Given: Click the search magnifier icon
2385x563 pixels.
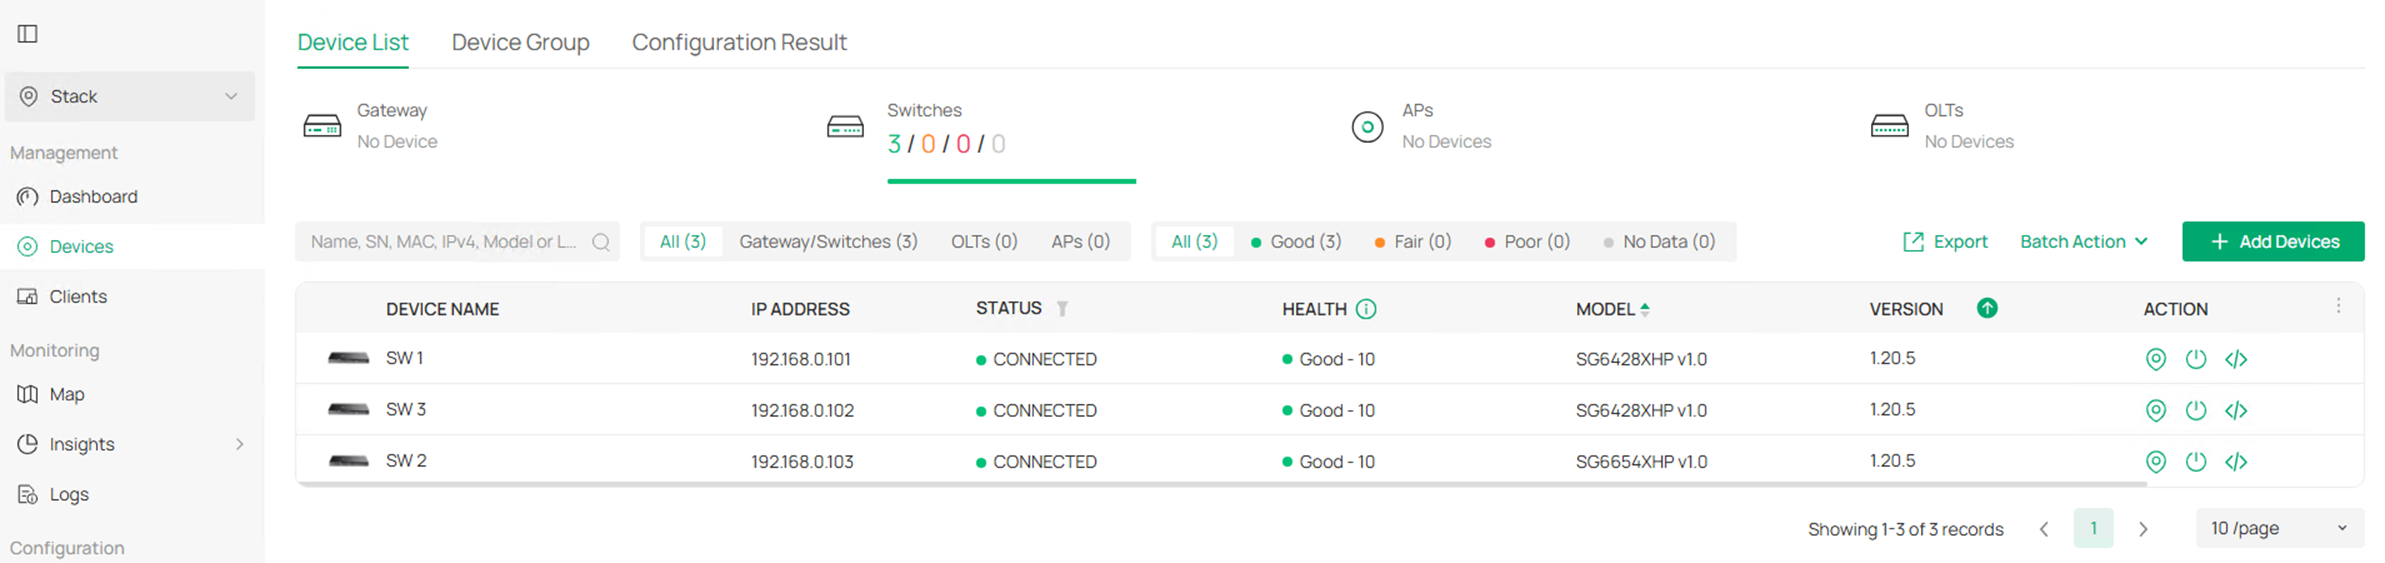Looking at the screenshot, I should (x=601, y=242).
